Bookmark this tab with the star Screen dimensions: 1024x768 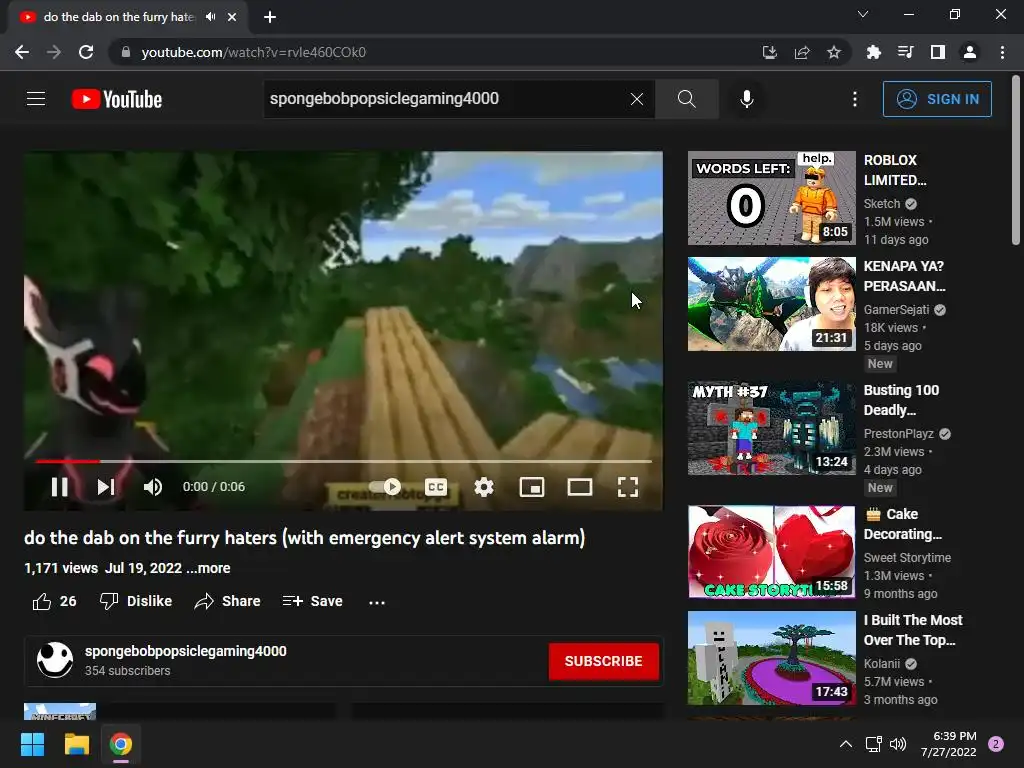click(x=834, y=52)
